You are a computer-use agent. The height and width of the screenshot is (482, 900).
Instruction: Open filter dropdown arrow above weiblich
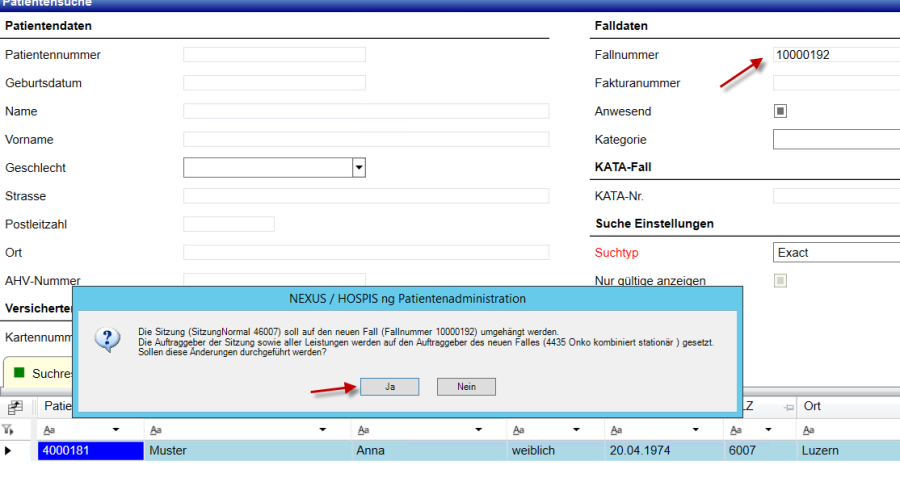click(576, 430)
